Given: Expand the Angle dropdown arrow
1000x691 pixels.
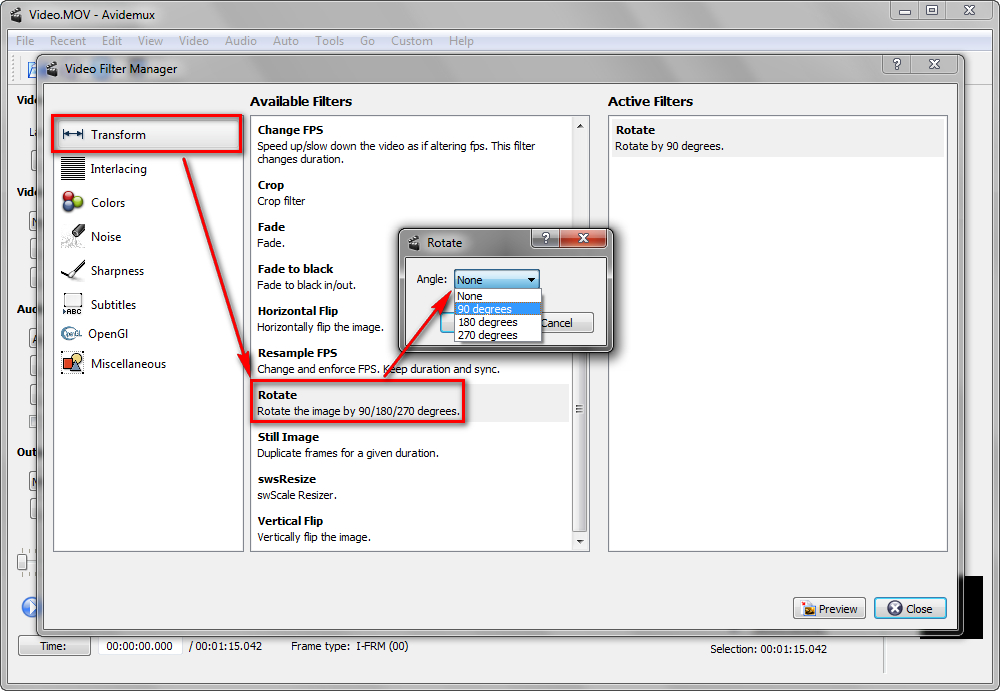Looking at the screenshot, I should click(x=532, y=280).
